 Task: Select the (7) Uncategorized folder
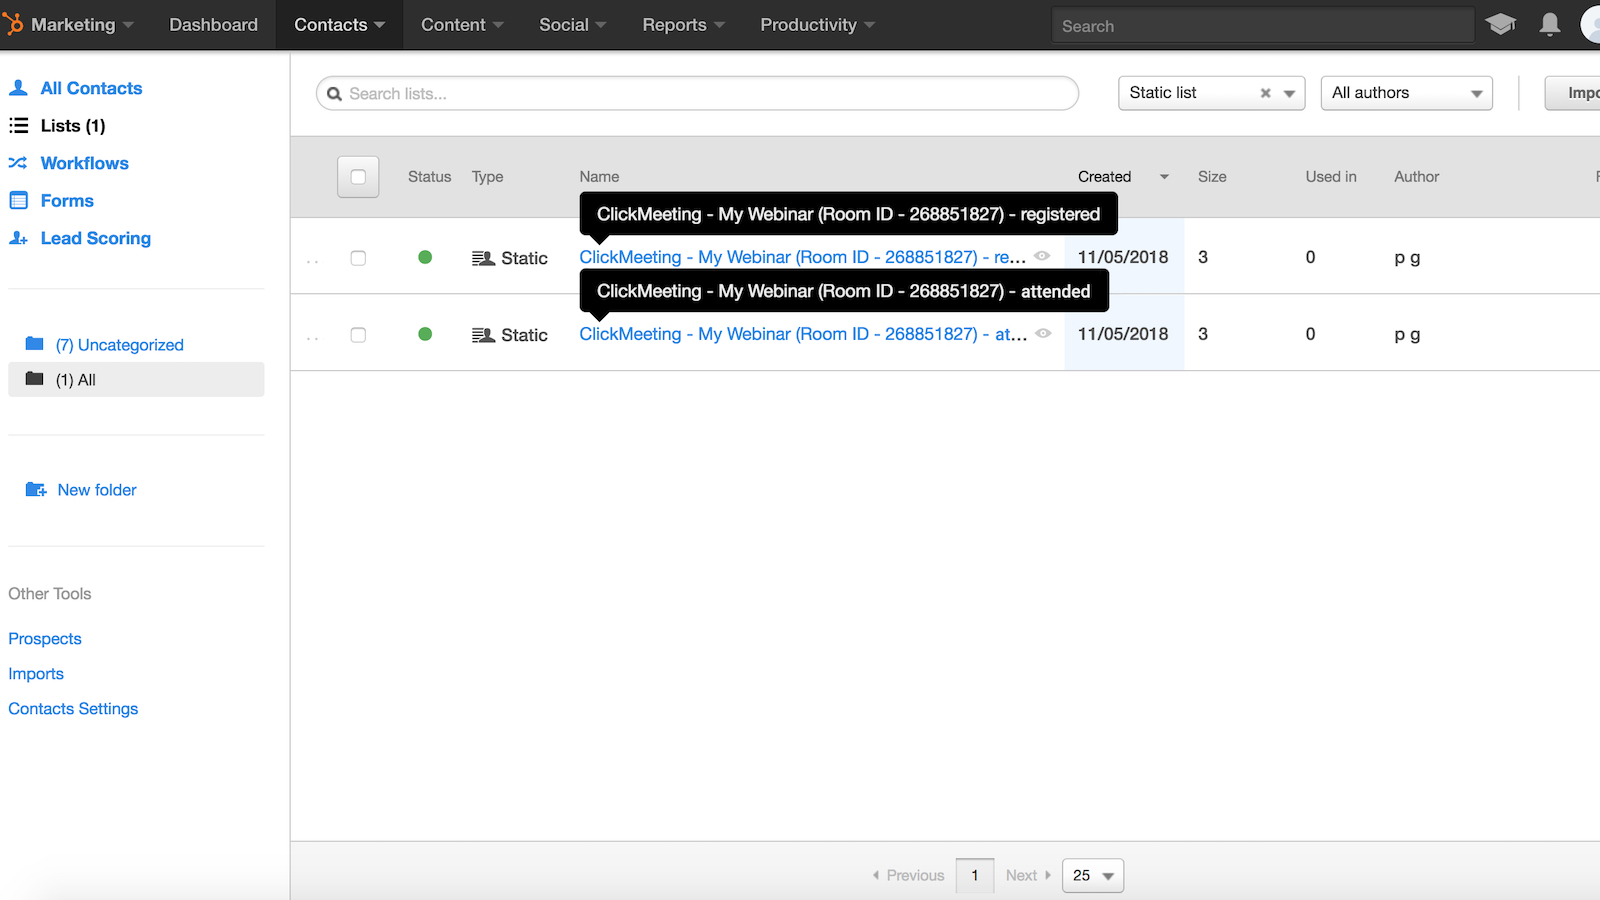pos(119,344)
